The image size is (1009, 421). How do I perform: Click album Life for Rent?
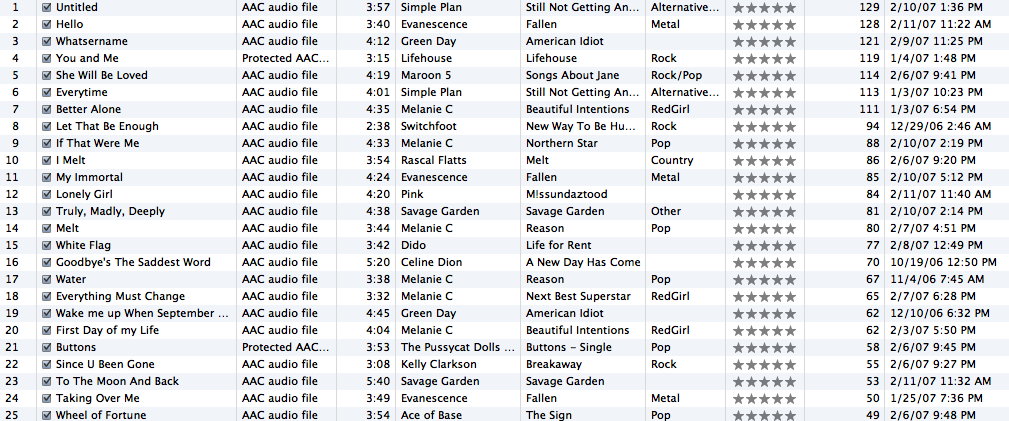(x=559, y=245)
